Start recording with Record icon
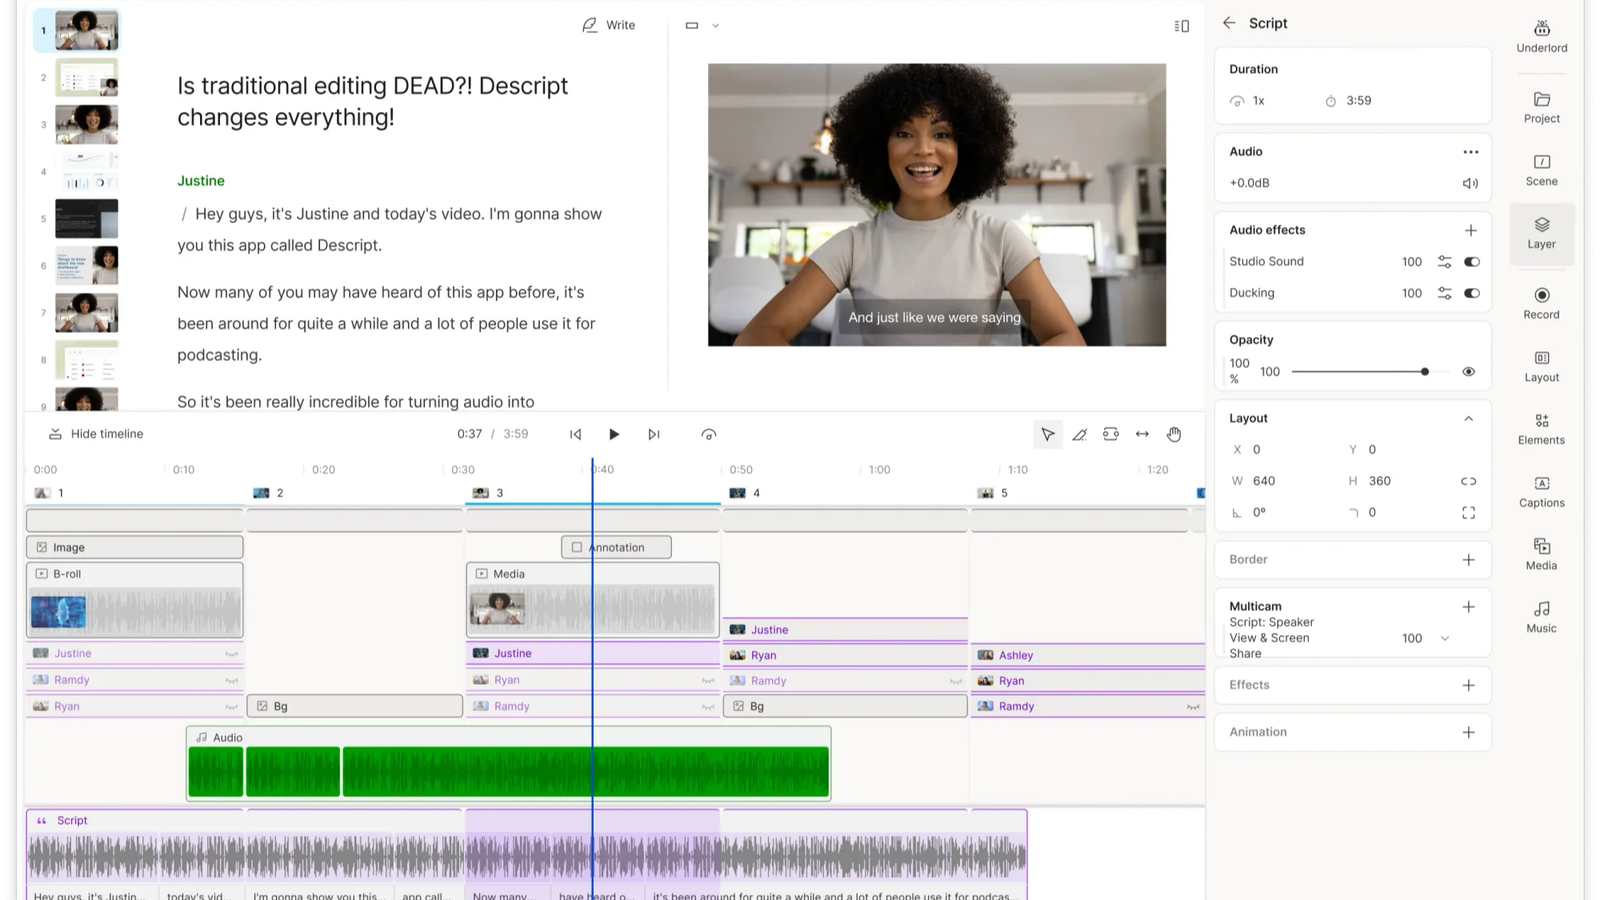 coord(1541,303)
